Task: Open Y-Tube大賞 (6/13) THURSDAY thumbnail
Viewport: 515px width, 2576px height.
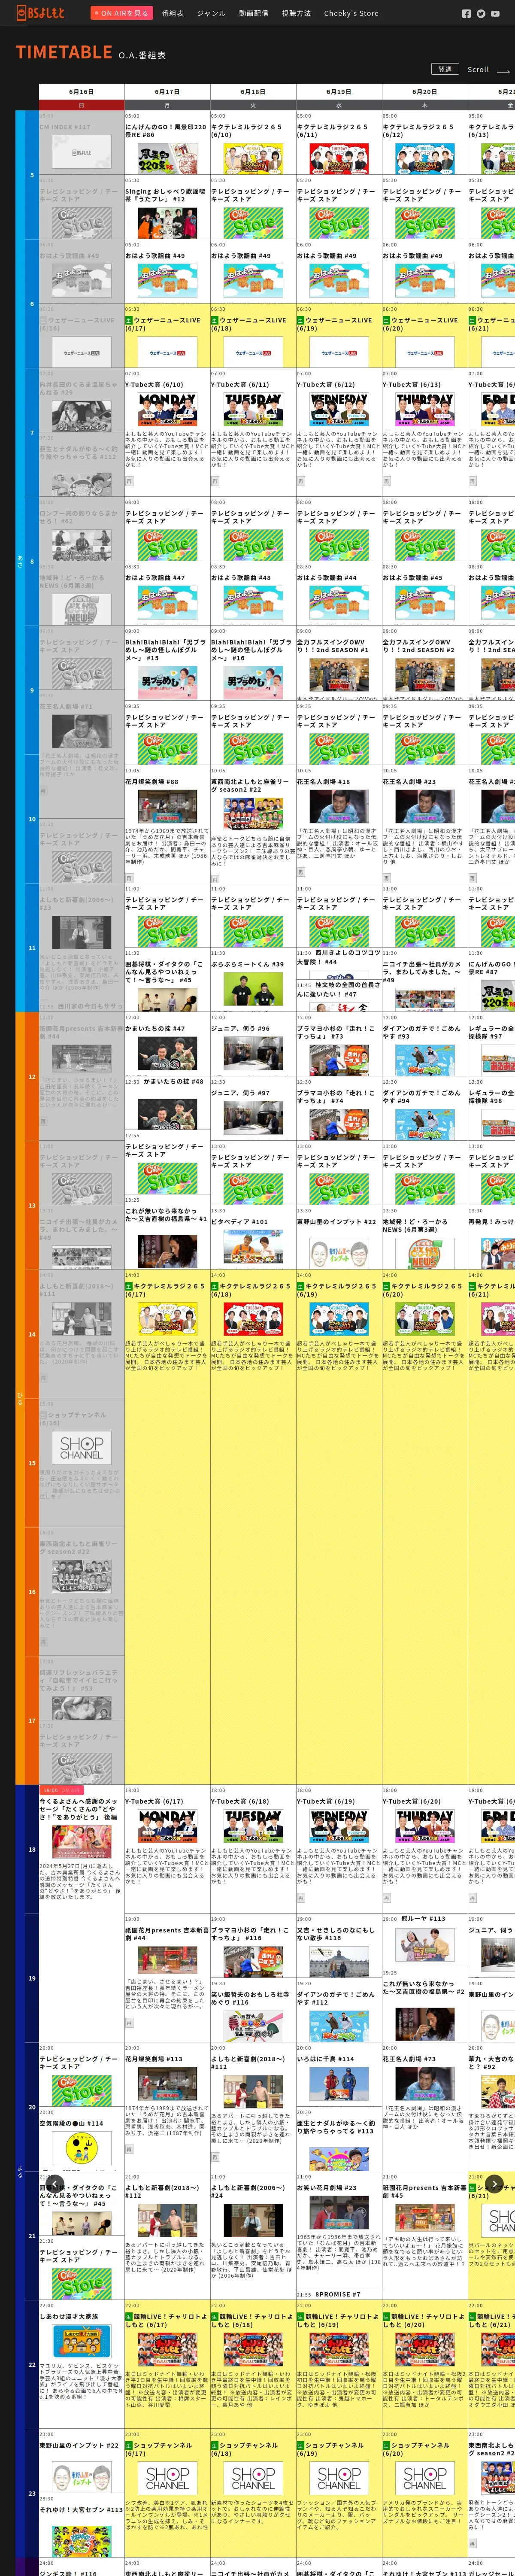Action: click(425, 410)
